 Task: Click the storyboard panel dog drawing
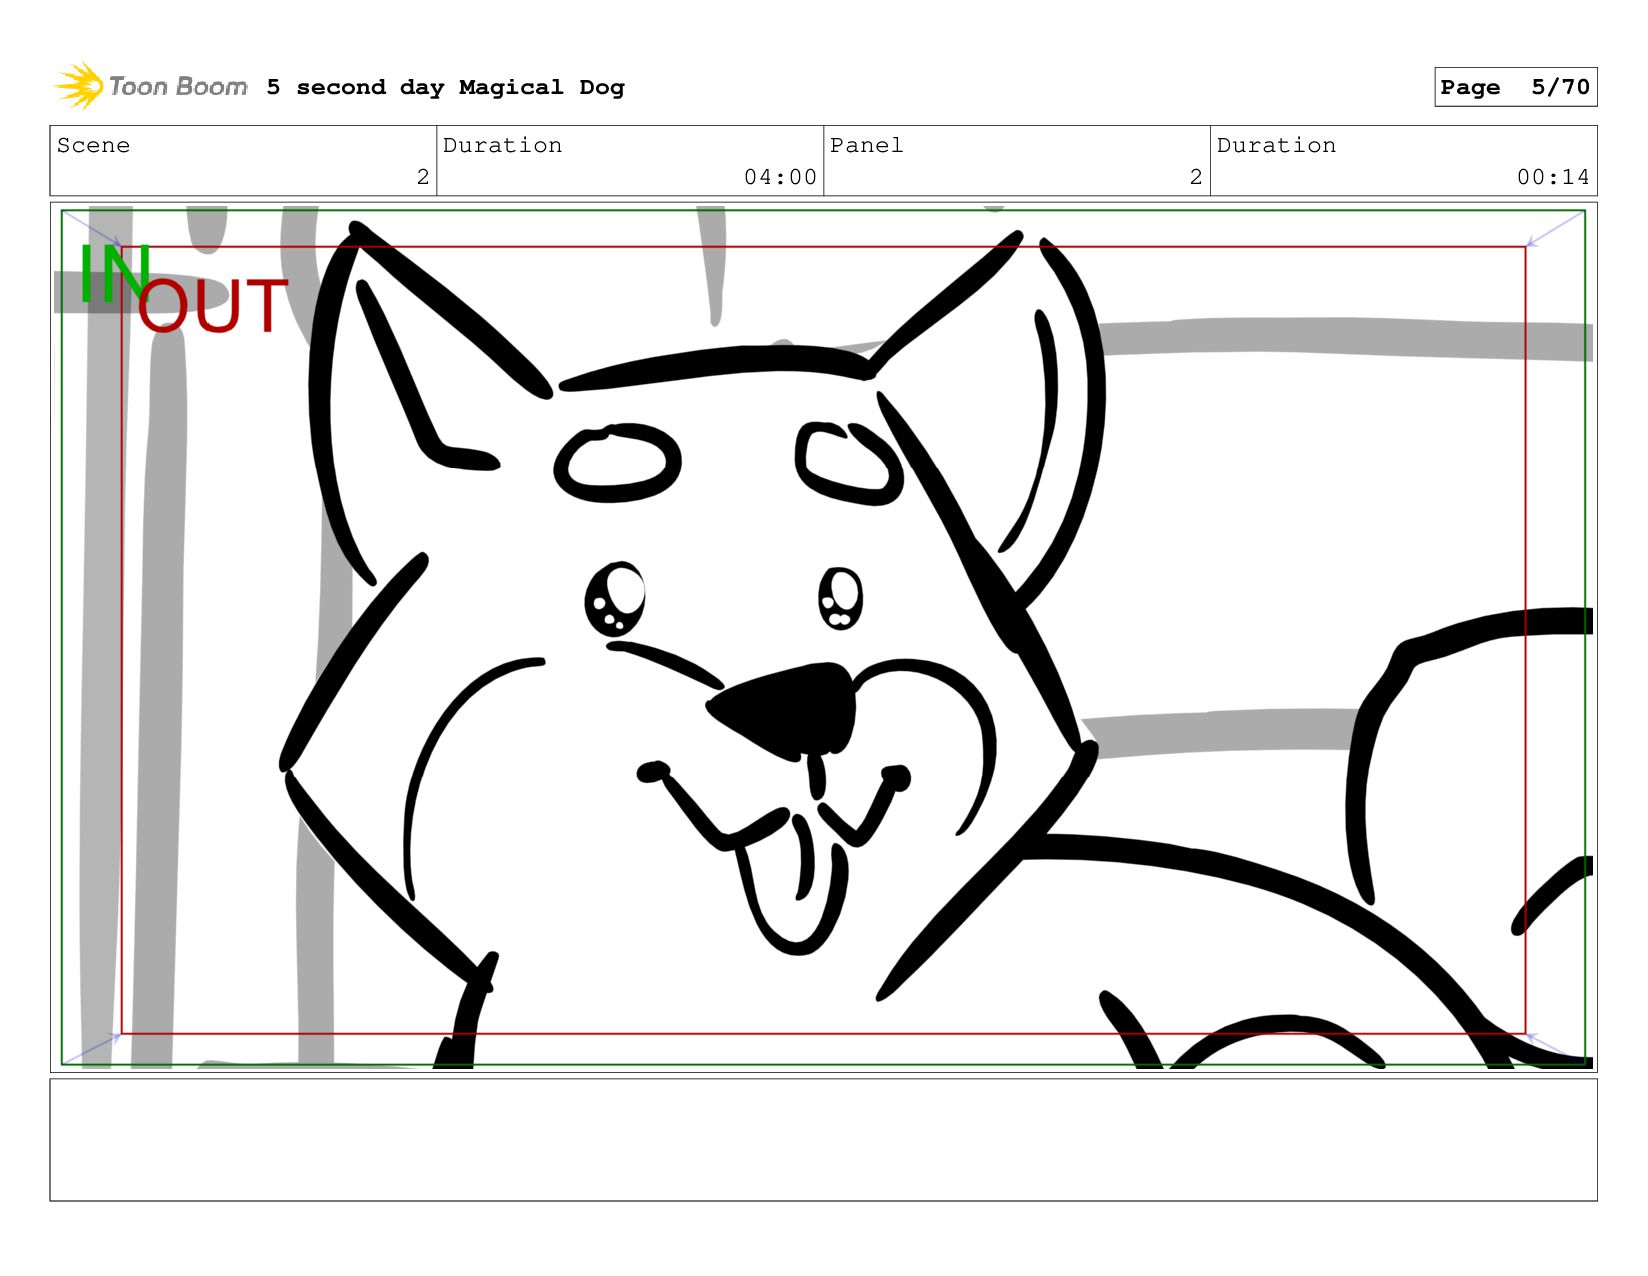pyautogui.click(x=823, y=637)
